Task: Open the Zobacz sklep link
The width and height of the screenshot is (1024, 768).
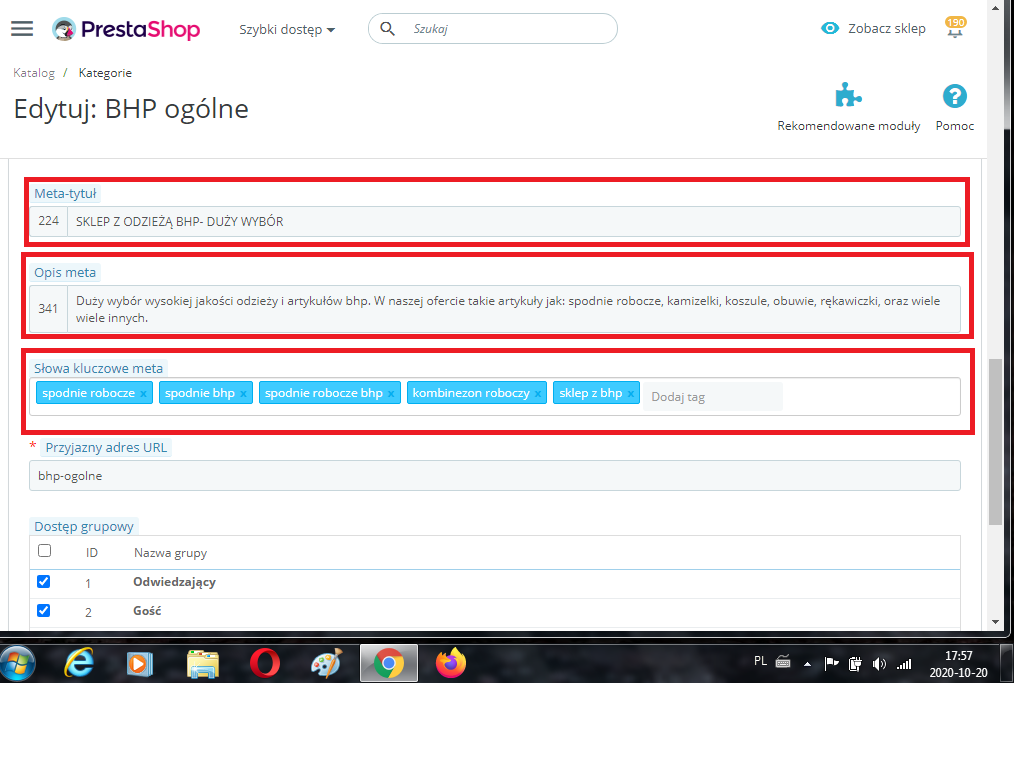Action: pos(886,29)
